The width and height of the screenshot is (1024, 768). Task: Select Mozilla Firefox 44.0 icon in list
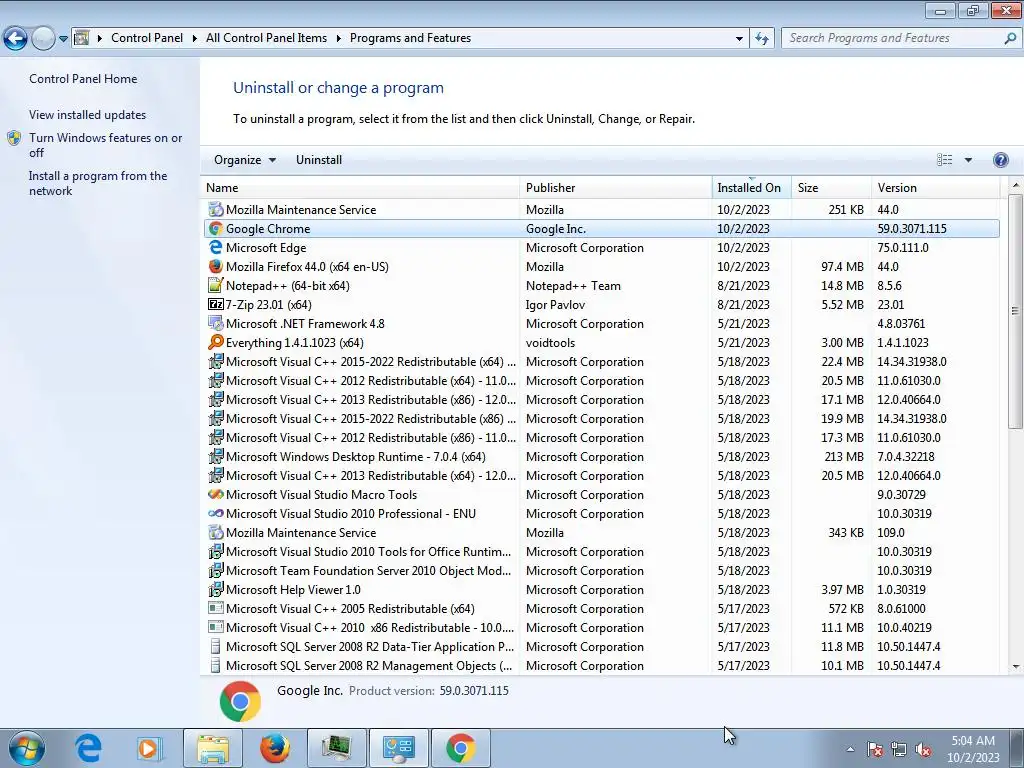pos(216,266)
